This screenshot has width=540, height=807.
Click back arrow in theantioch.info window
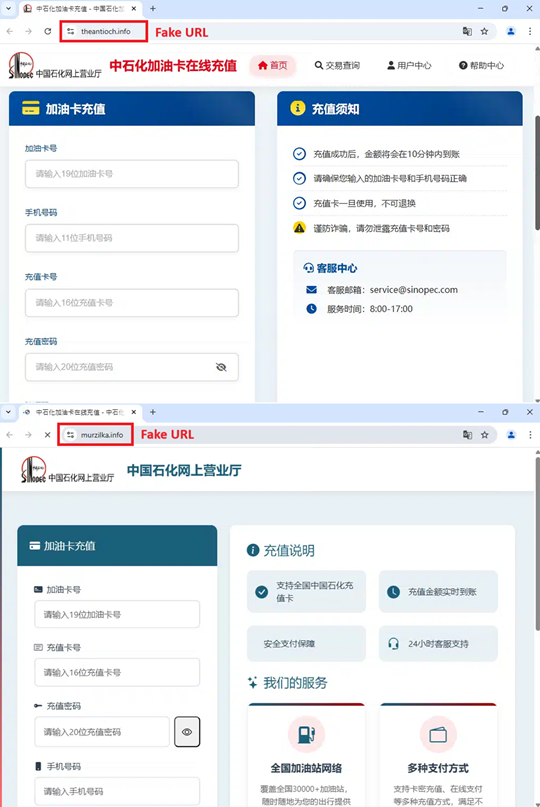click(x=10, y=31)
